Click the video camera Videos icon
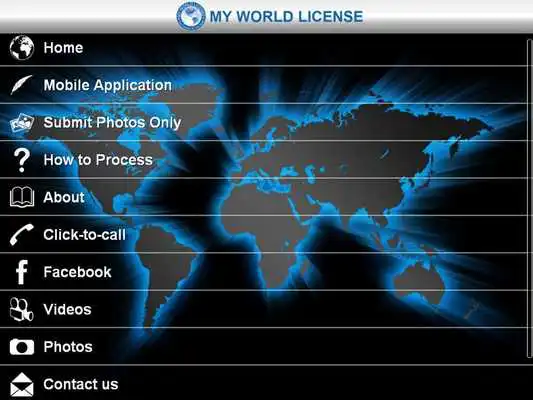 click(x=22, y=310)
